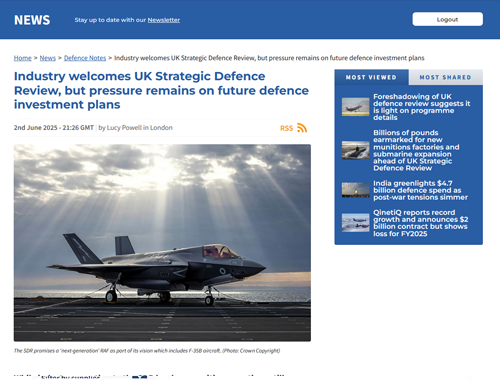Navigate to Defence Notes breadcrumb

pyautogui.click(x=85, y=58)
